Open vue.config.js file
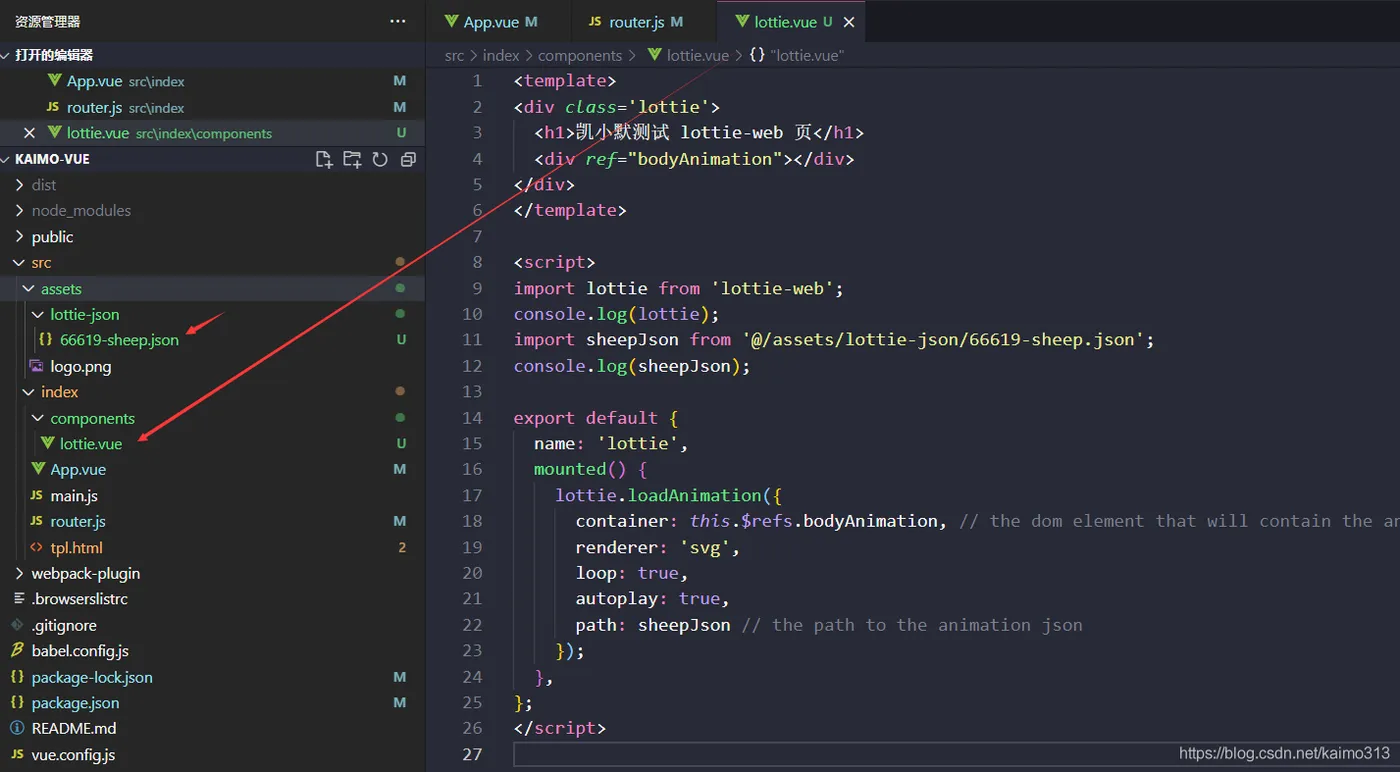1400x772 pixels. pos(73,755)
